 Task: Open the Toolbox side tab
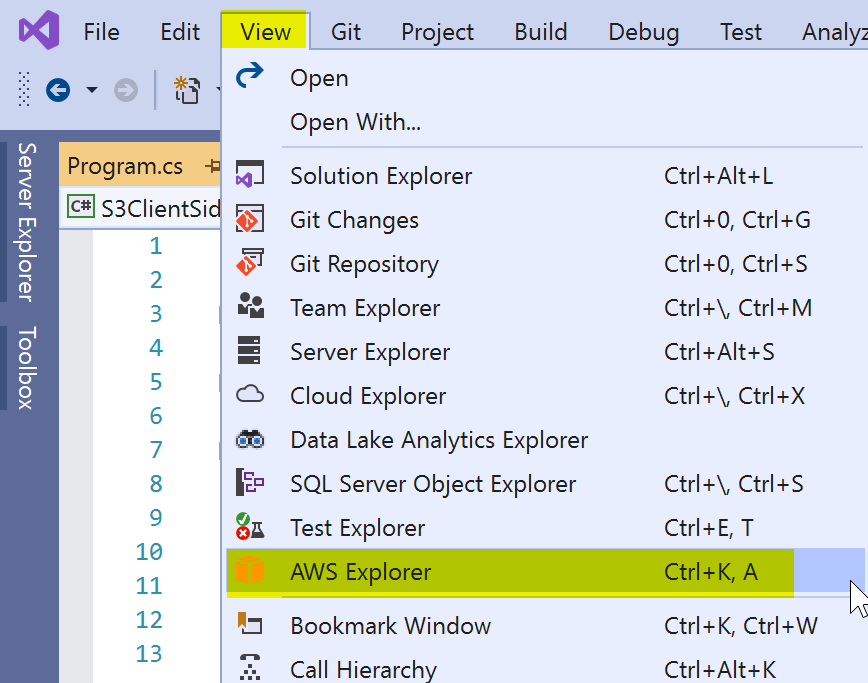pos(26,367)
